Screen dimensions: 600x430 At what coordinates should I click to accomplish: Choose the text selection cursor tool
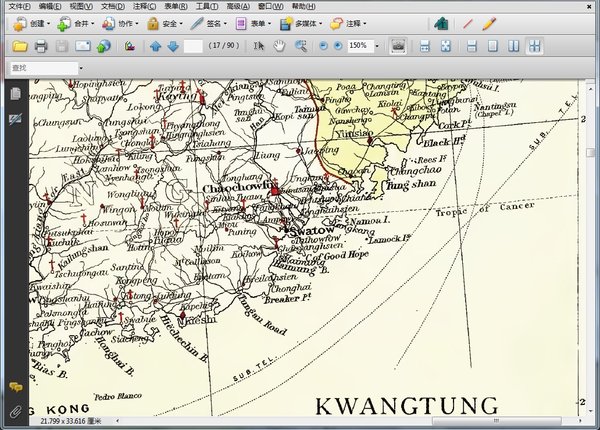pos(259,46)
